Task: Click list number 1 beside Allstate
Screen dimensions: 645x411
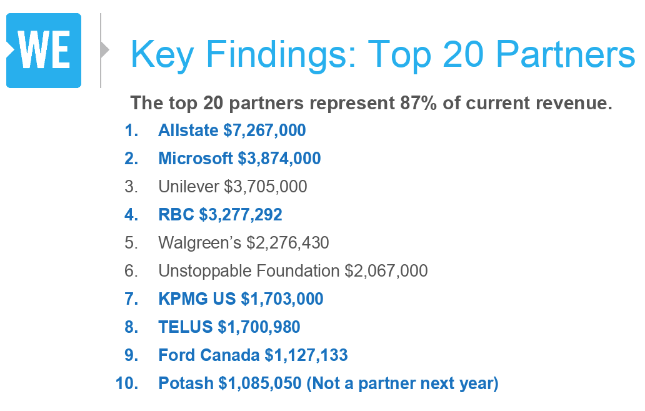Action: point(131,130)
